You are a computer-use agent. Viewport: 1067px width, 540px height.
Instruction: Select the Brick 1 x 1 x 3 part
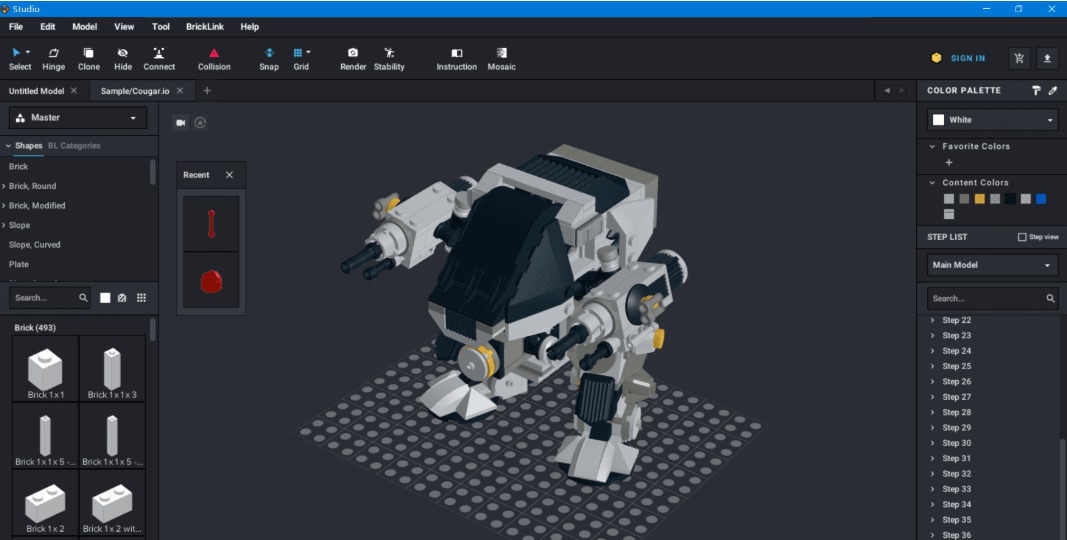(x=112, y=369)
